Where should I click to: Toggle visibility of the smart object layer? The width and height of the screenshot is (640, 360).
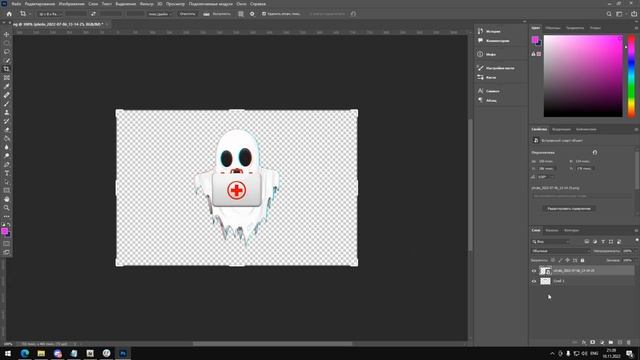(x=534, y=271)
